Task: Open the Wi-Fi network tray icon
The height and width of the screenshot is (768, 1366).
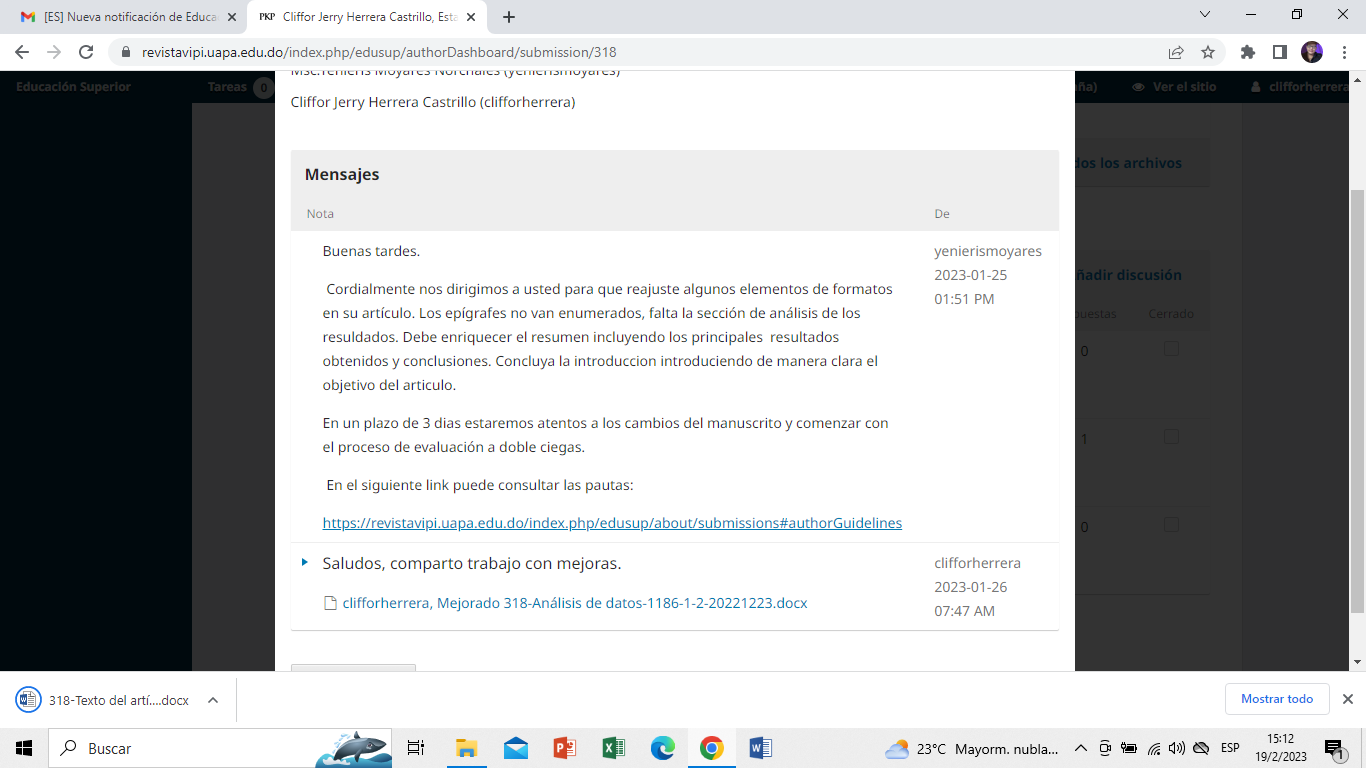Action: pyautogui.click(x=1154, y=748)
